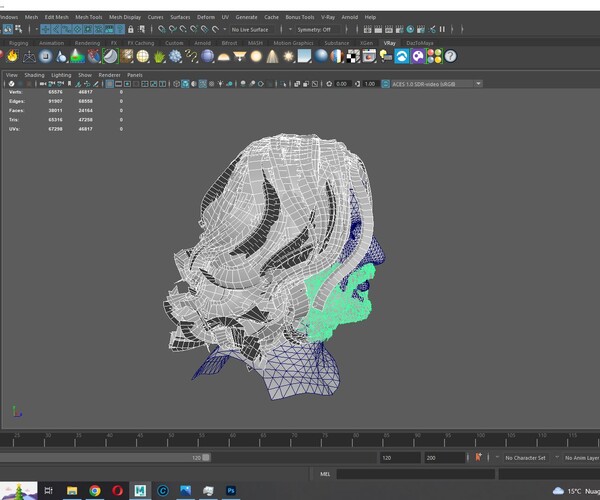Click the Chaos Cloud blue shelf icon

[402, 56]
